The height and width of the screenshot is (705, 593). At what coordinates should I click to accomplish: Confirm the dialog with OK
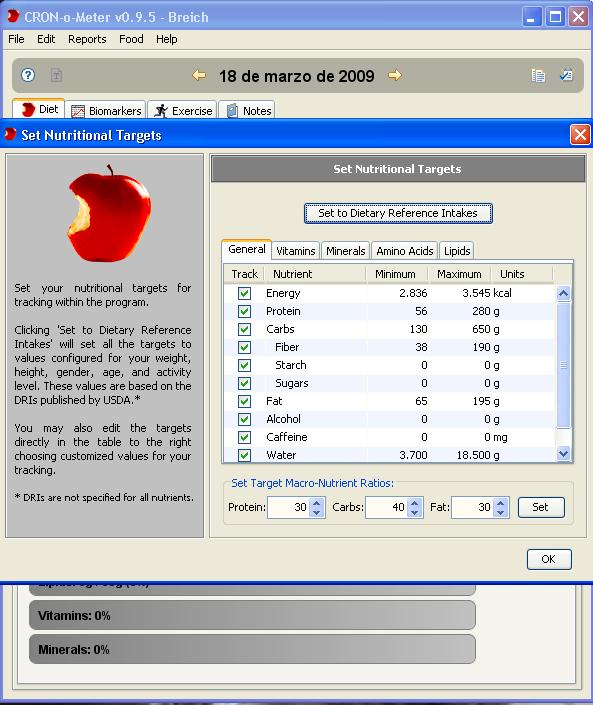click(549, 559)
